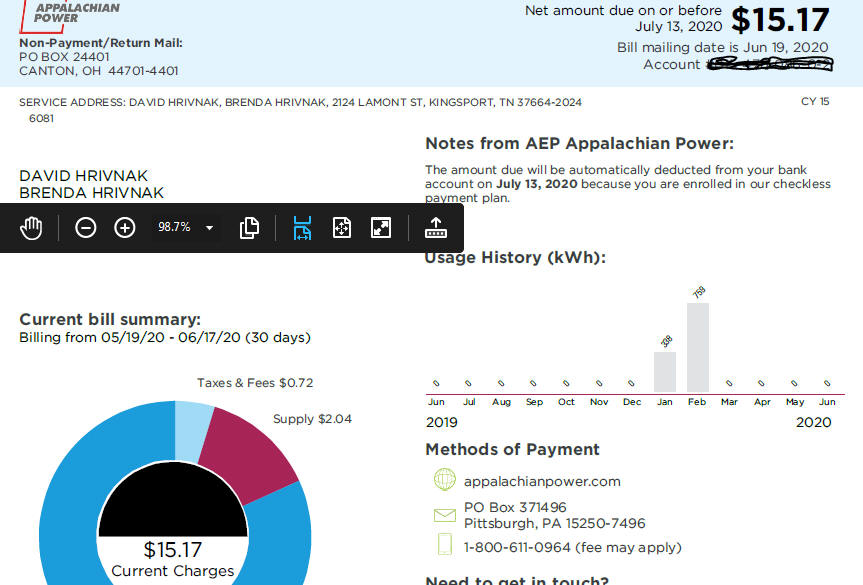Click phone number 1-800-611-0964
This screenshot has height=585, width=863.
[x=517, y=548]
